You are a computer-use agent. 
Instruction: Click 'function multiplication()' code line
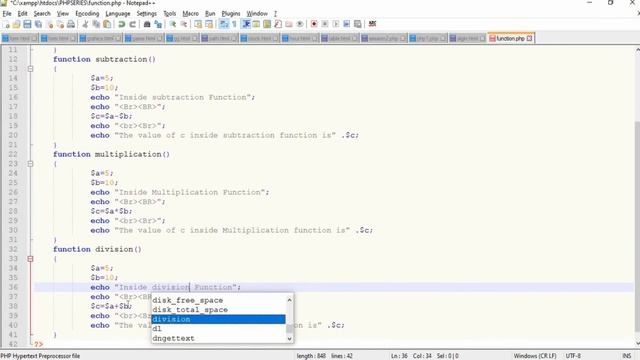pyautogui.click(x=111, y=154)
